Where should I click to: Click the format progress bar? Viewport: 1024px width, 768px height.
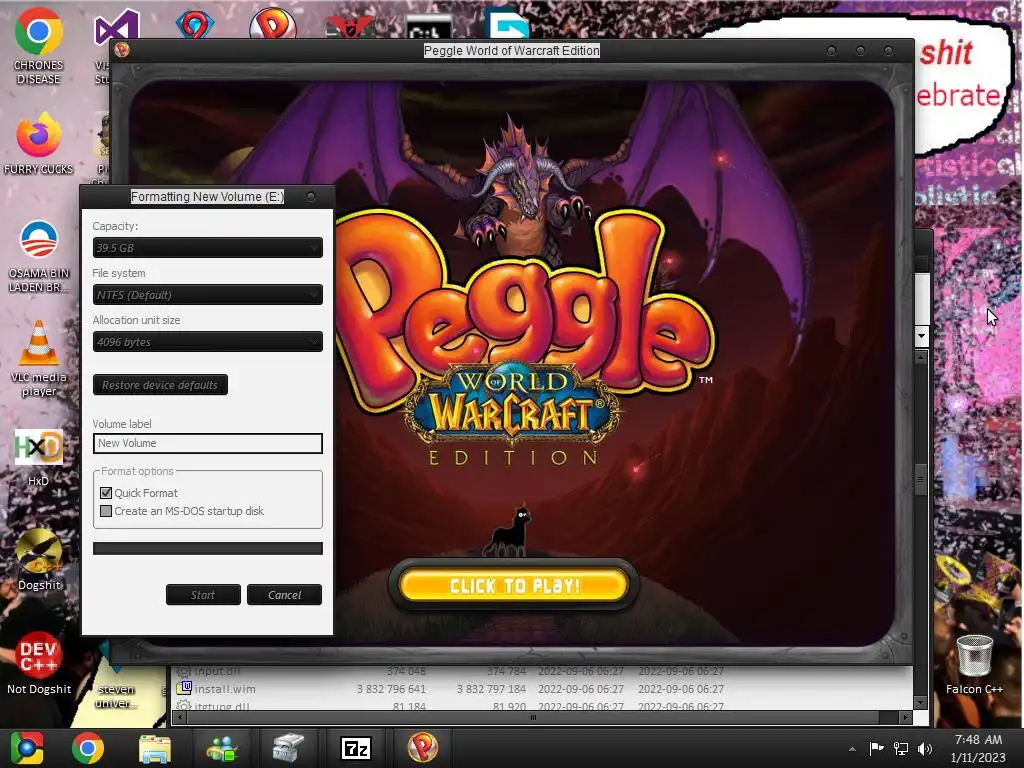(x=208, y=548)
